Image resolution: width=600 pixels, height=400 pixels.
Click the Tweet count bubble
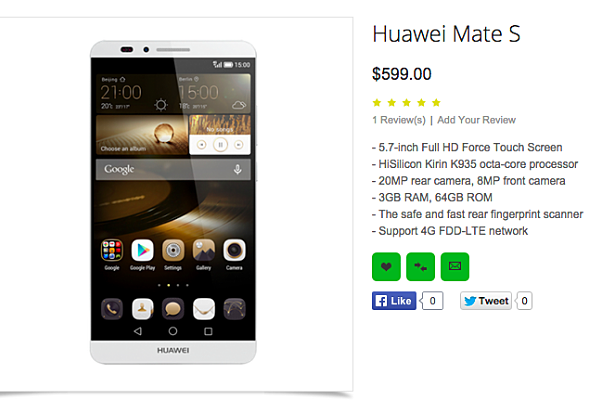[524, 301]
